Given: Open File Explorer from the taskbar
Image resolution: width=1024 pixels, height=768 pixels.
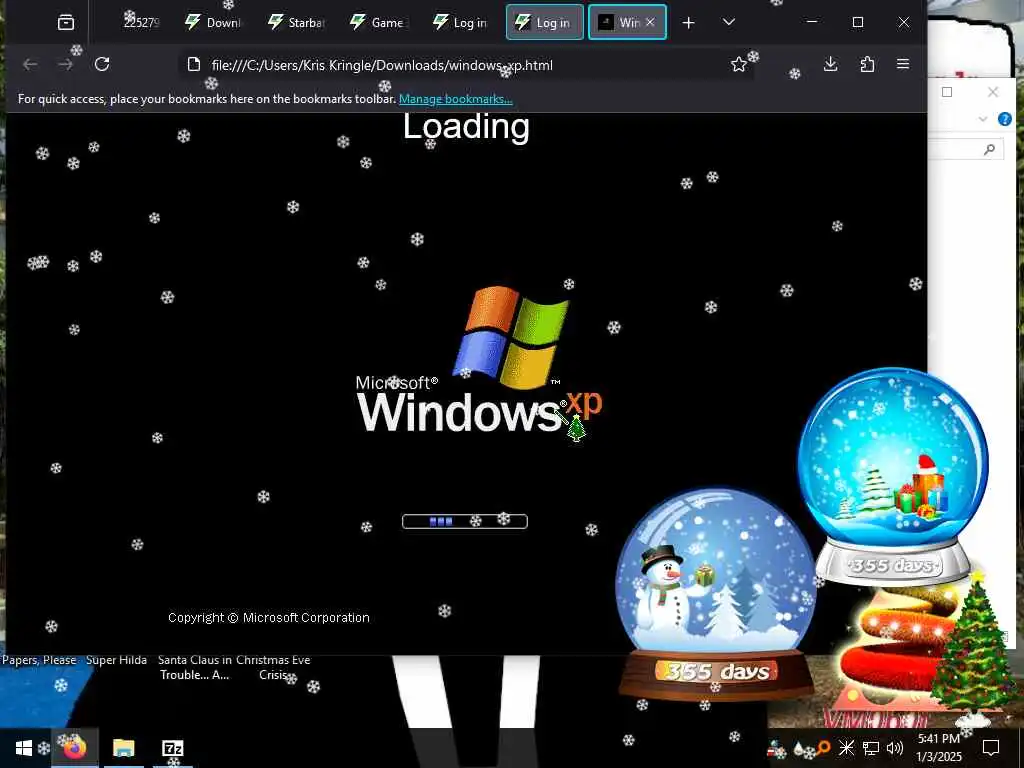Looking at the screenshot, I should (x=123, y=748).
